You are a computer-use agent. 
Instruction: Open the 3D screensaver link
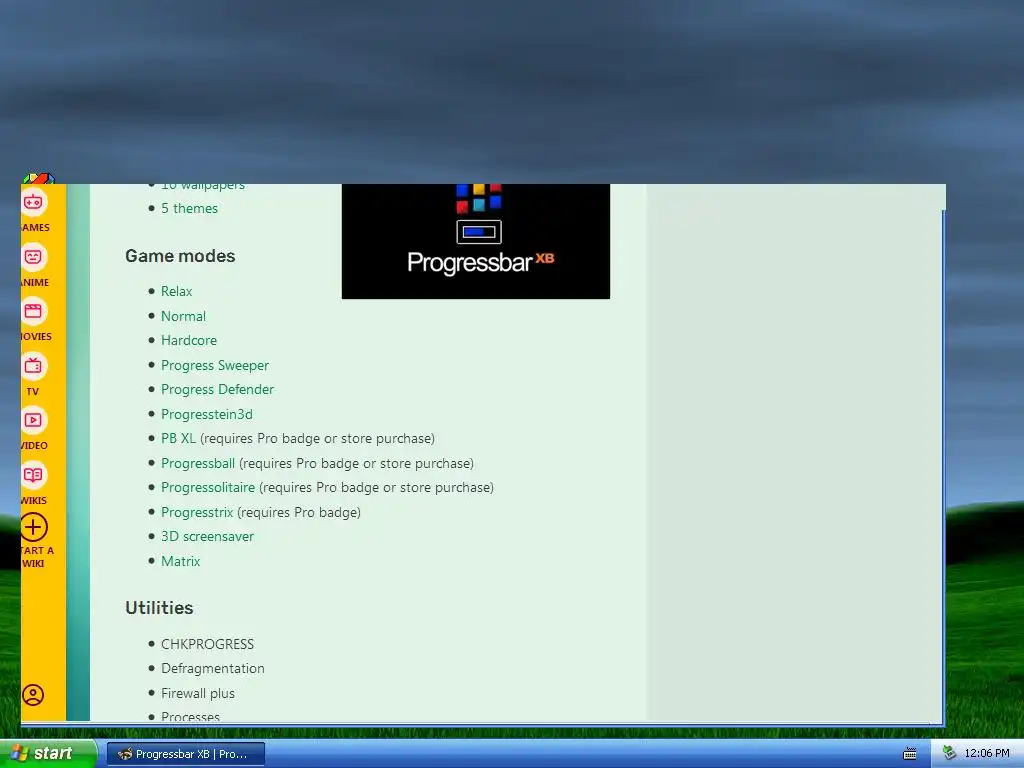coord(207,536)
